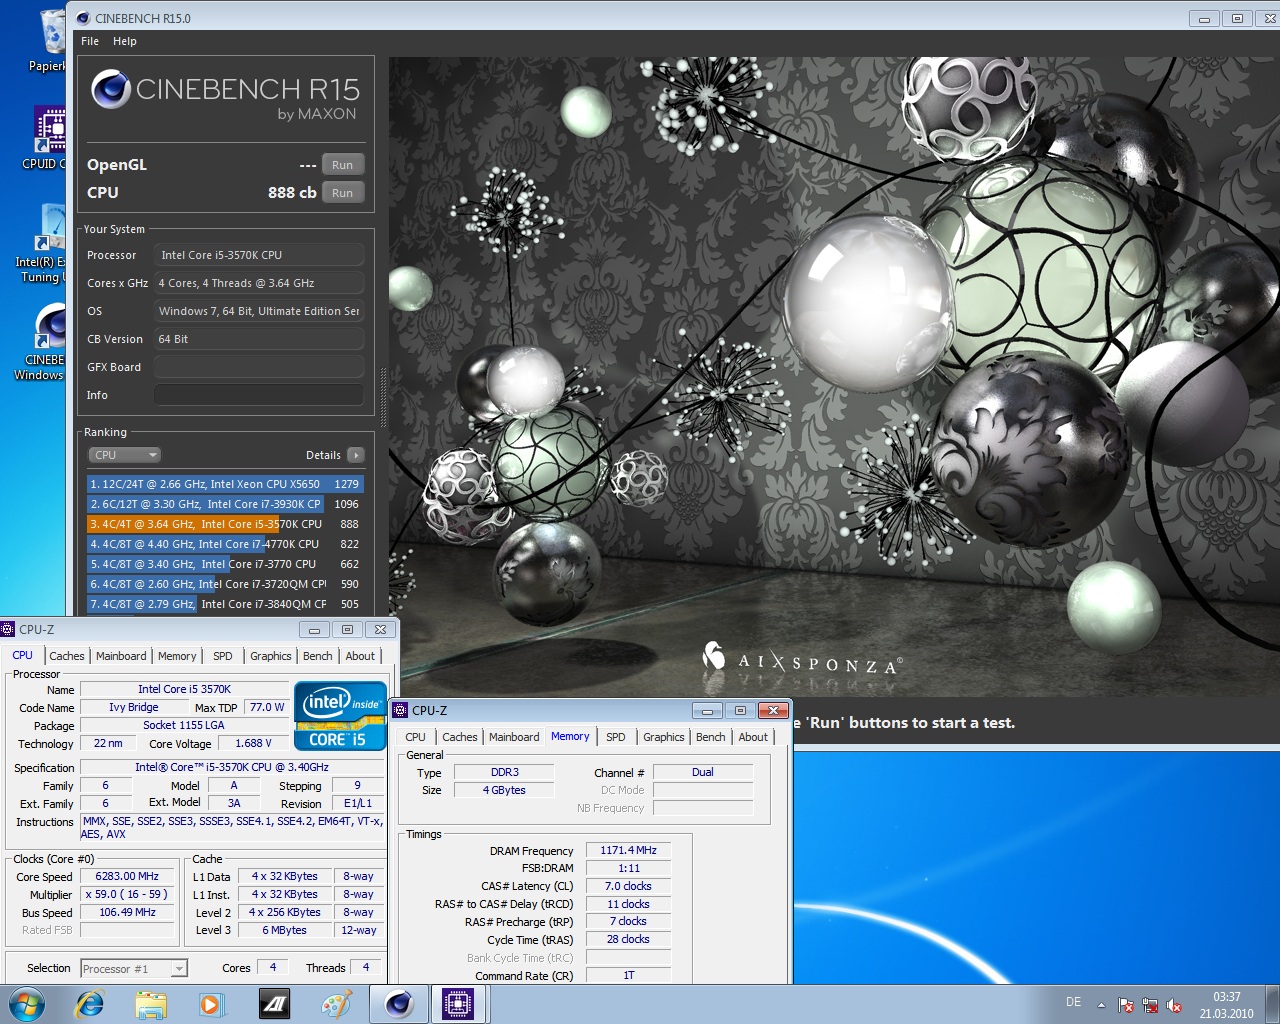The image size is (1280, 1024).
Task: Click the left CPU-Z window title icon
Action: pos(8,629)
